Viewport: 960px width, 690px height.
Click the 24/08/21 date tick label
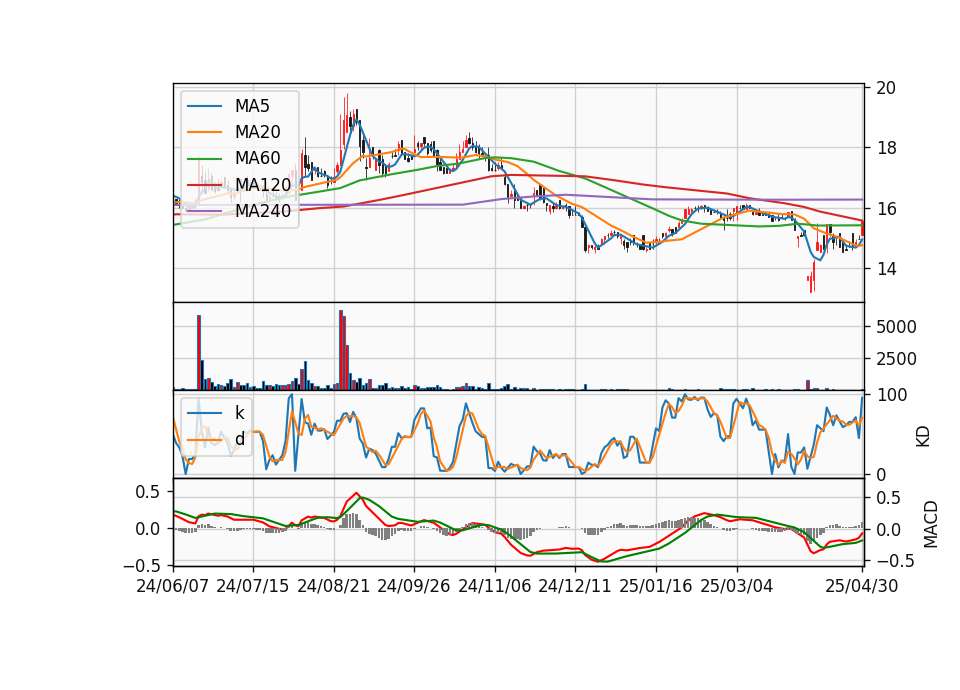click(x=334, y=586)
